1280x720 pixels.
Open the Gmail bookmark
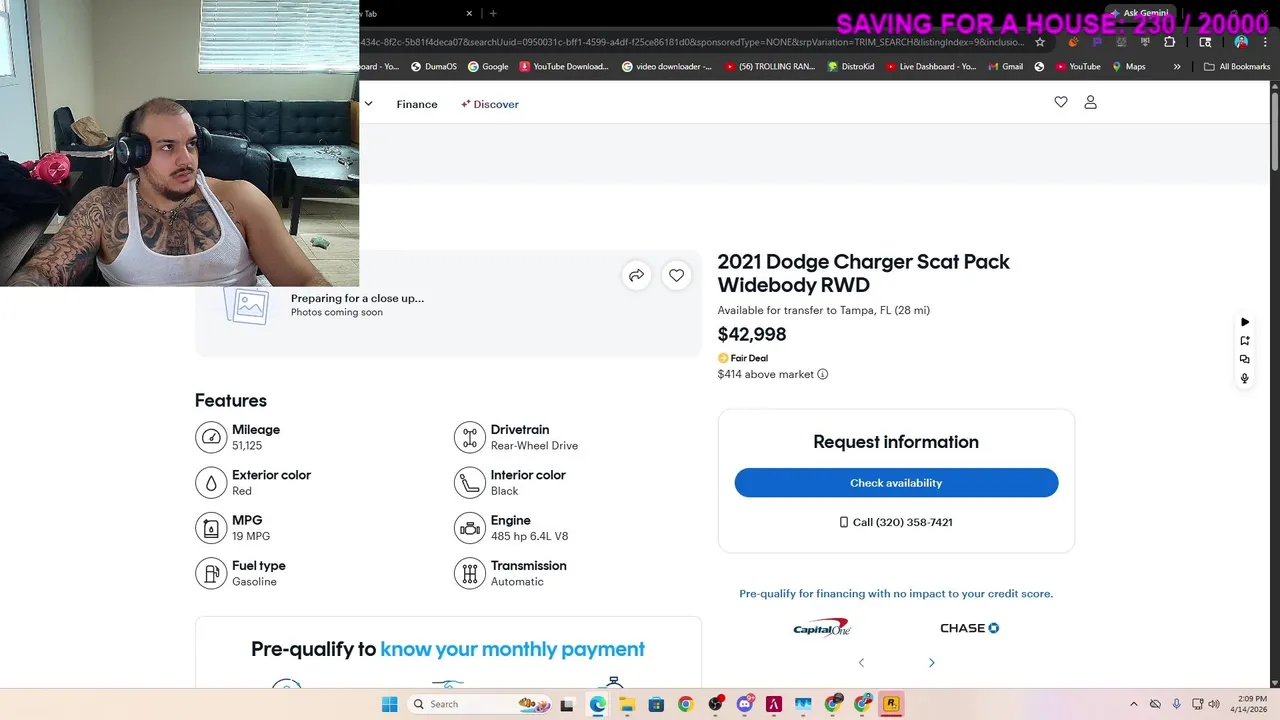click(x=1005, y=67)
